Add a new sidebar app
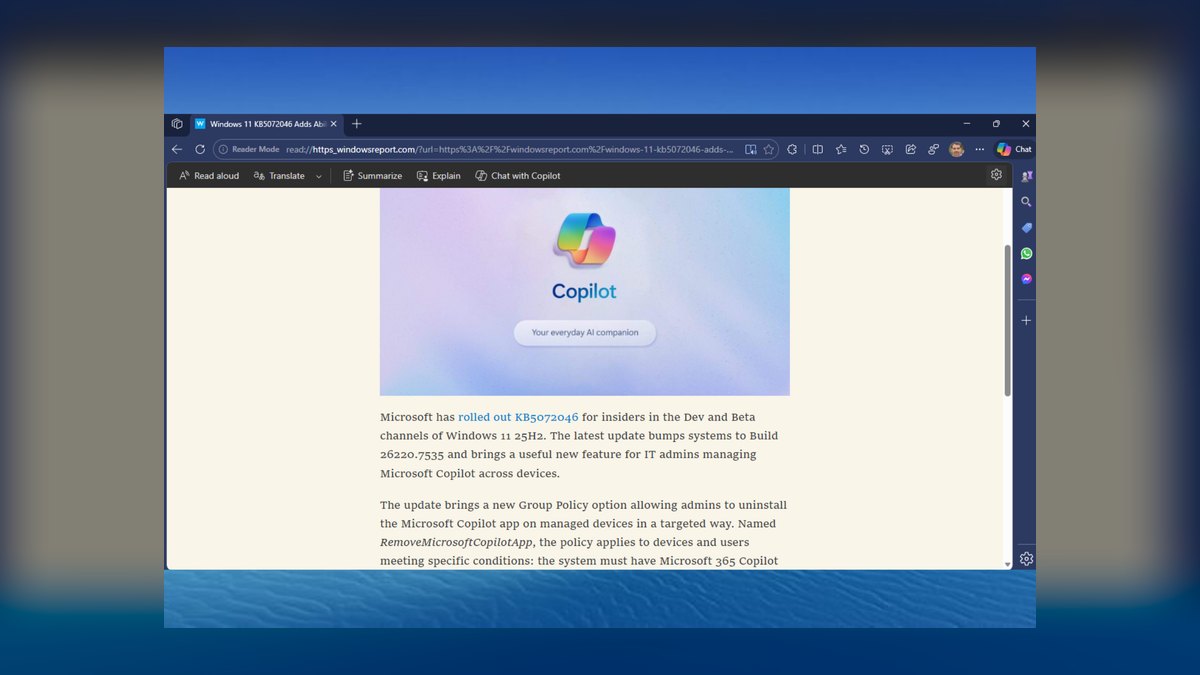The width and height of the screenshot is (1200, 675). [1026, 320]
